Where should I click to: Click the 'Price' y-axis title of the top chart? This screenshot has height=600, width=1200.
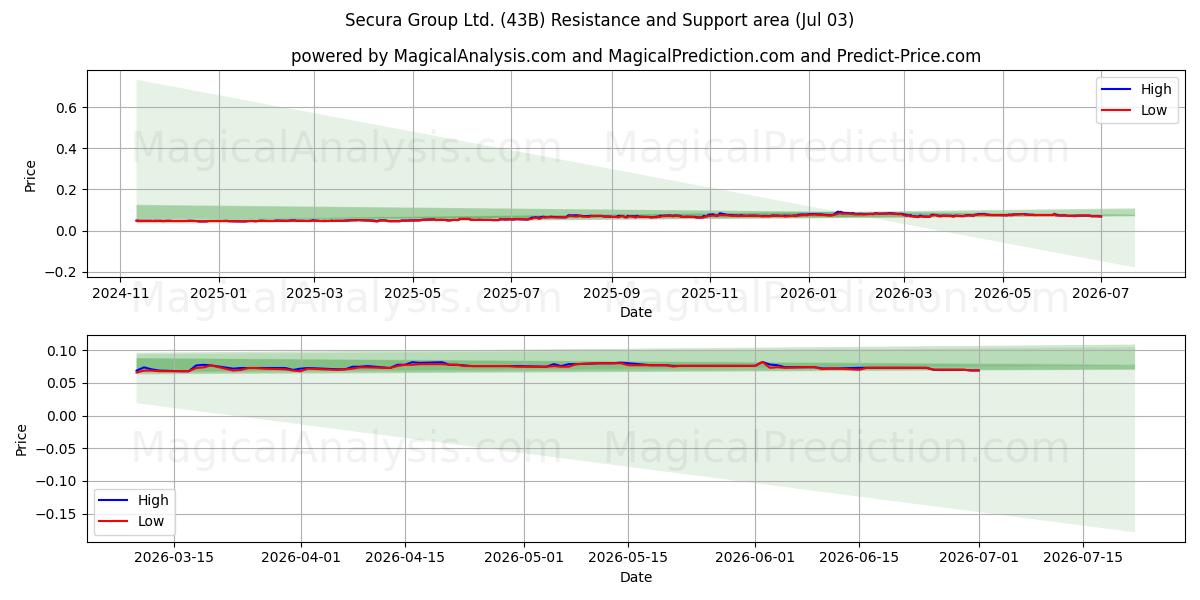pos(30,176)
